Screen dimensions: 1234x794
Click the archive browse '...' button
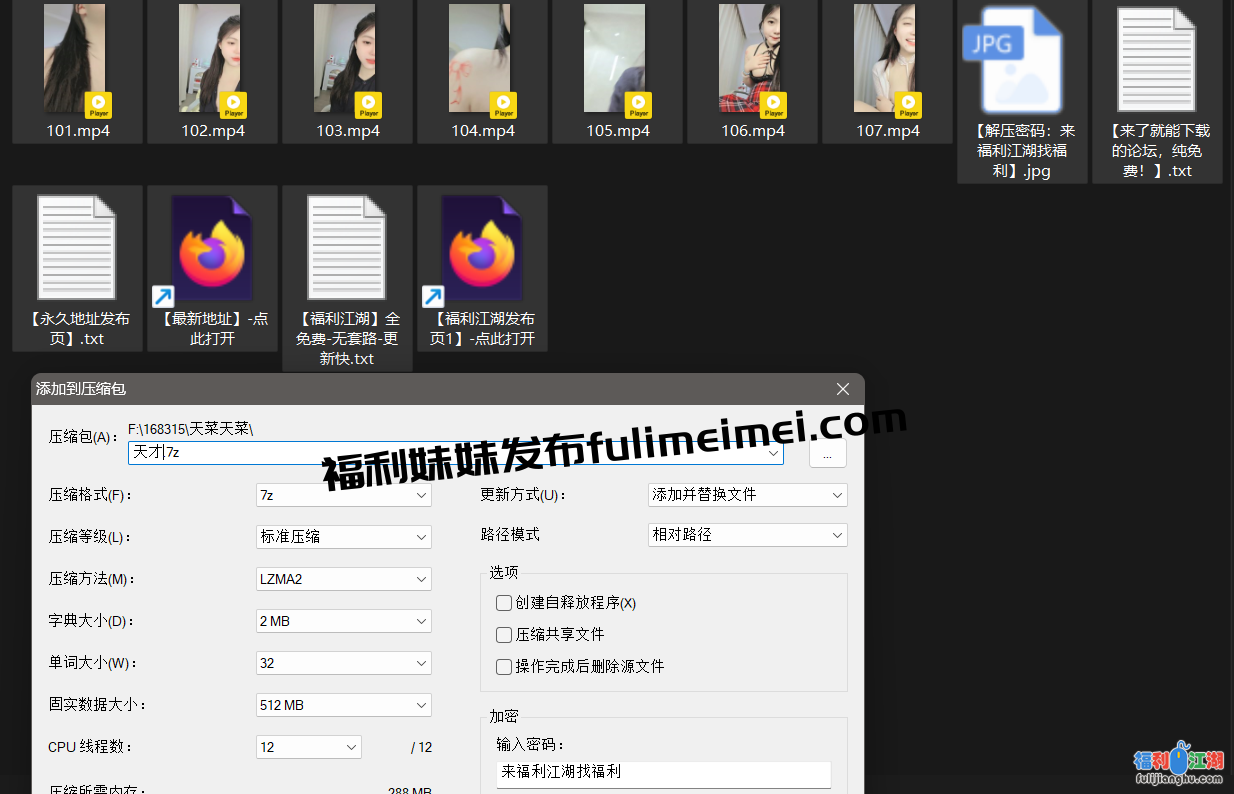pos(827,452)
